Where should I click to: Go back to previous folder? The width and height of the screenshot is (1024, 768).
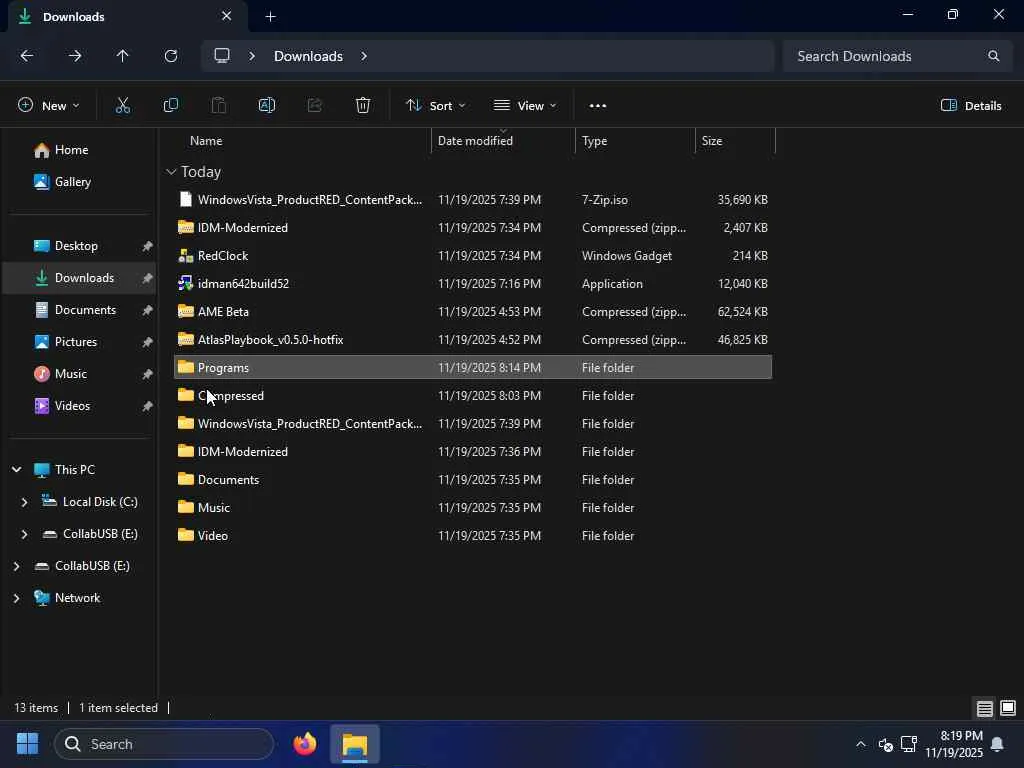[27, 56]
